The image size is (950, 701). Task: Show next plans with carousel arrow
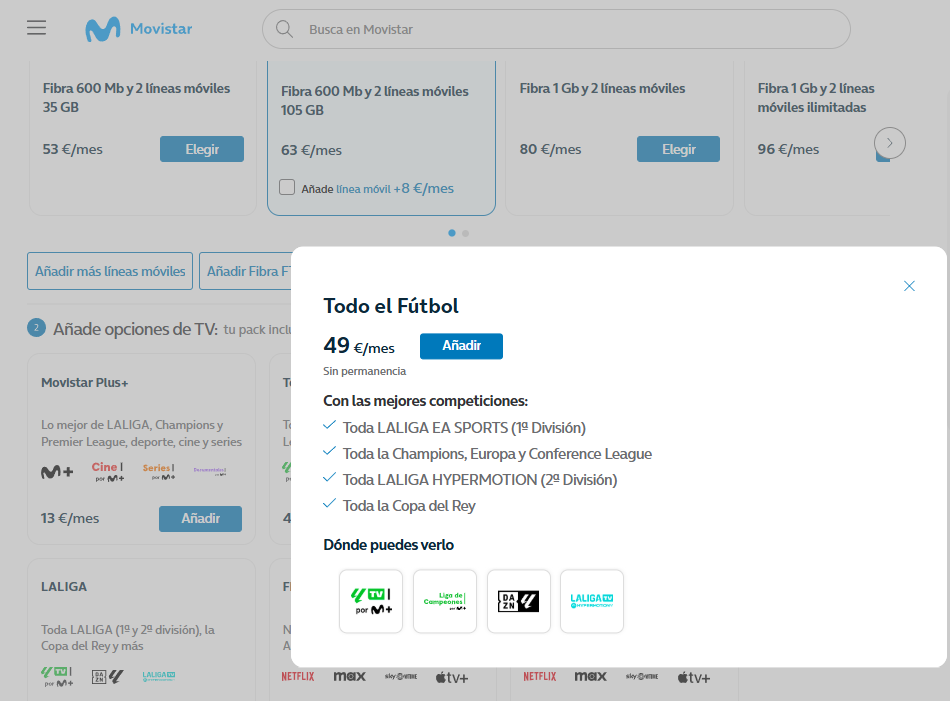pyautogui.click(x=889, y=143)
